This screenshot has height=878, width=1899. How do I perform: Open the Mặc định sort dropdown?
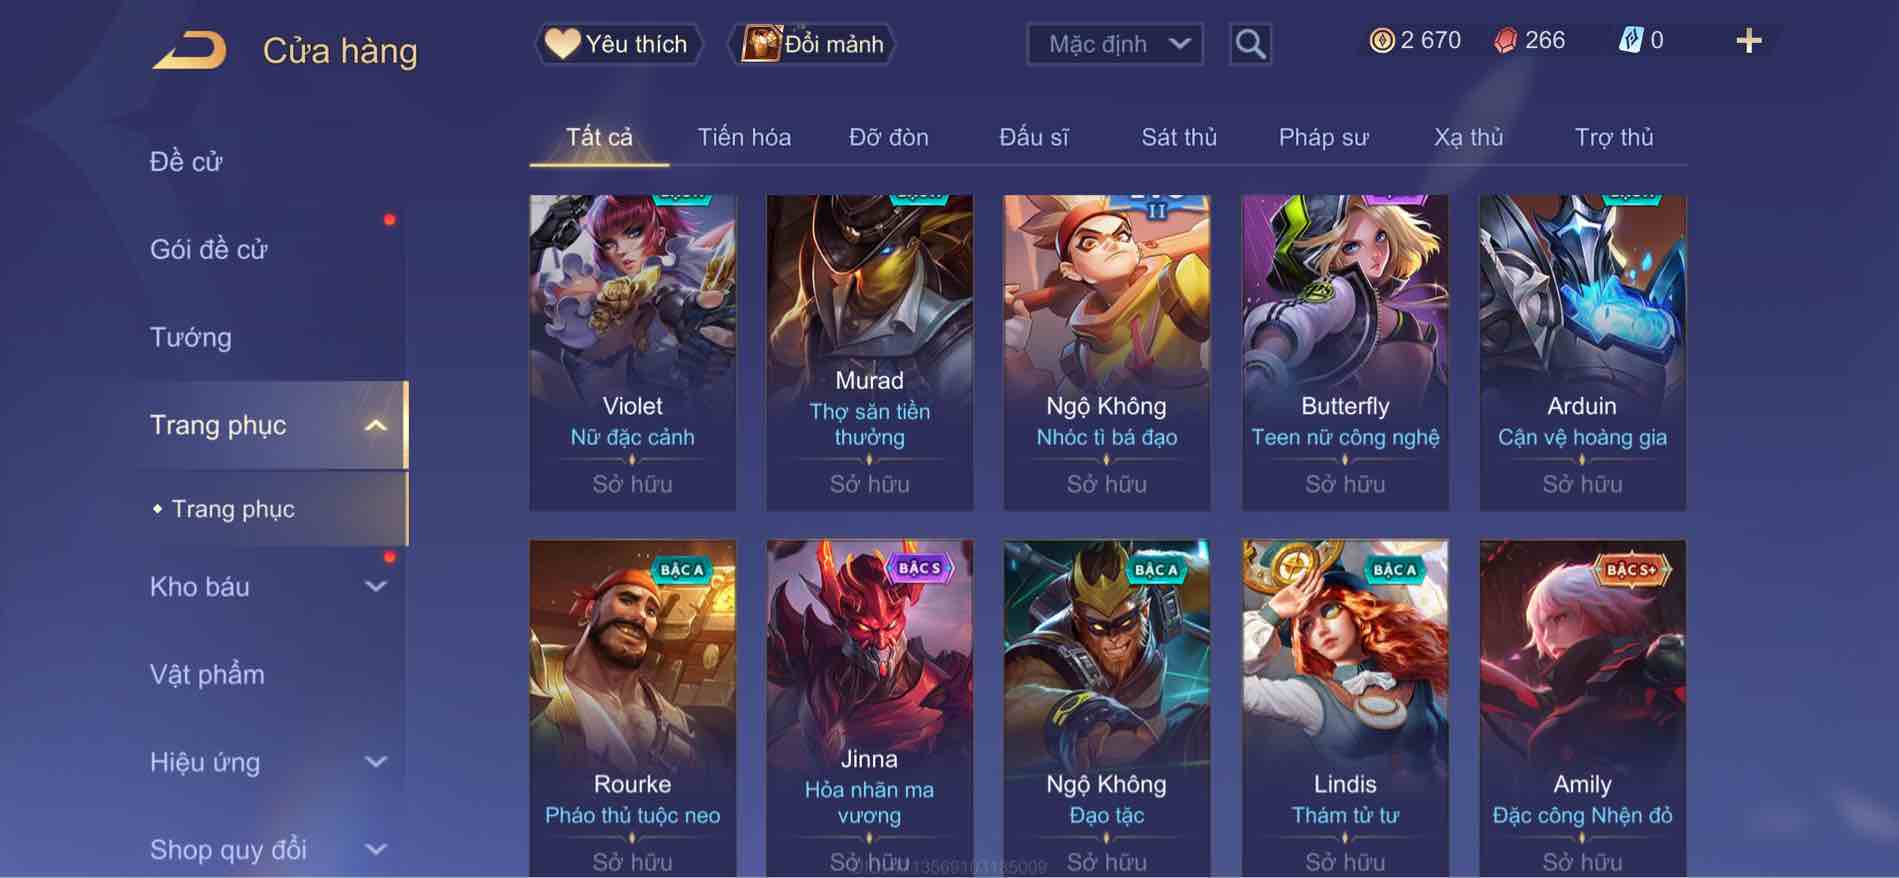click(1115, 44)
